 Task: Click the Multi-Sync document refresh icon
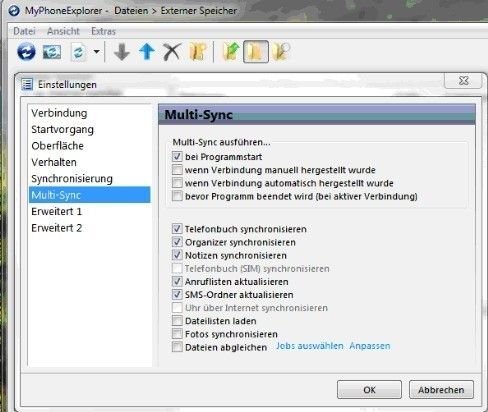(x=78, y=52)
